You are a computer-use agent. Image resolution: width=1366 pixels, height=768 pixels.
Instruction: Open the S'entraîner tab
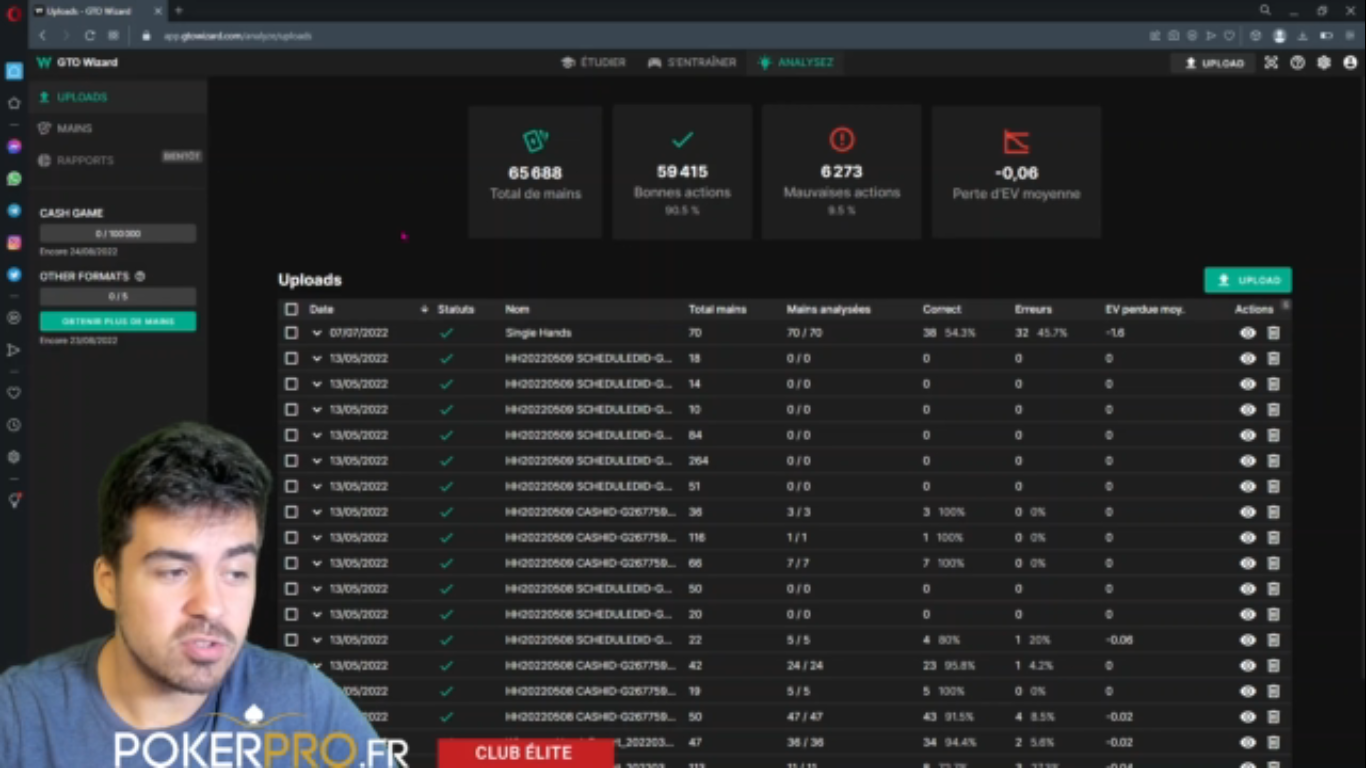[692, 62]
